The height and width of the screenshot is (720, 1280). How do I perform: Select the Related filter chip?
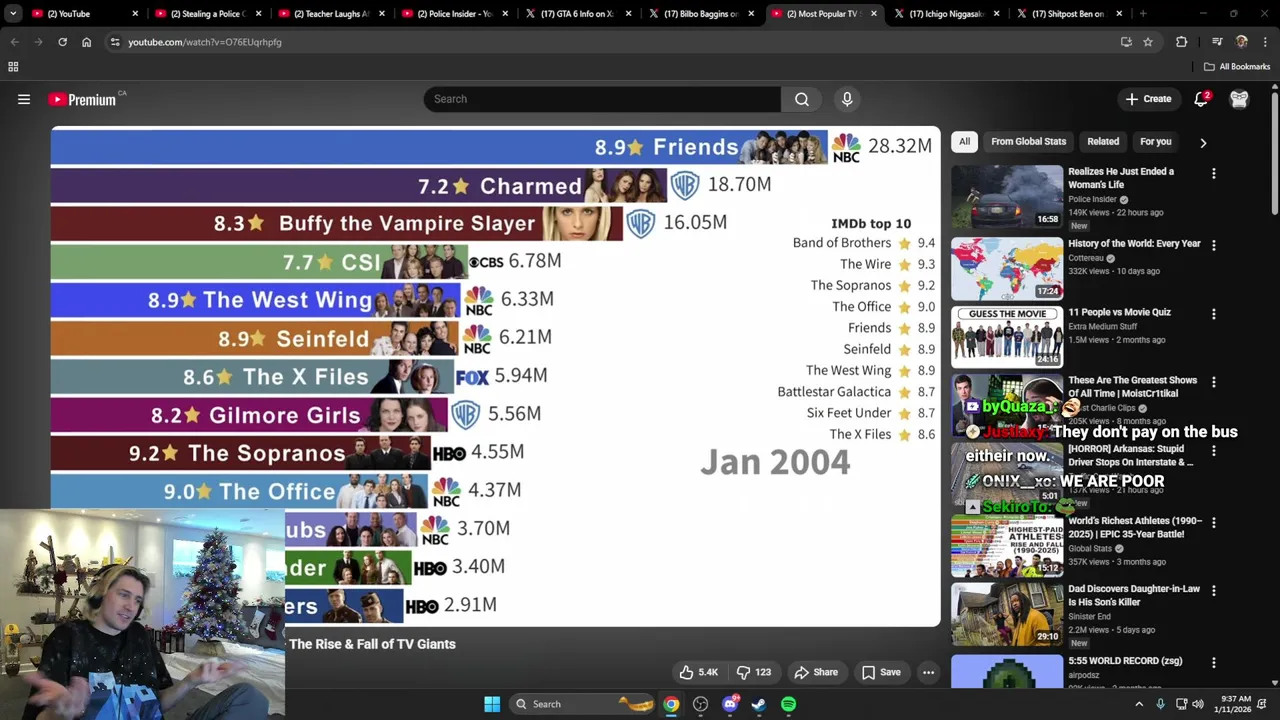click(x=1103, y=142)
